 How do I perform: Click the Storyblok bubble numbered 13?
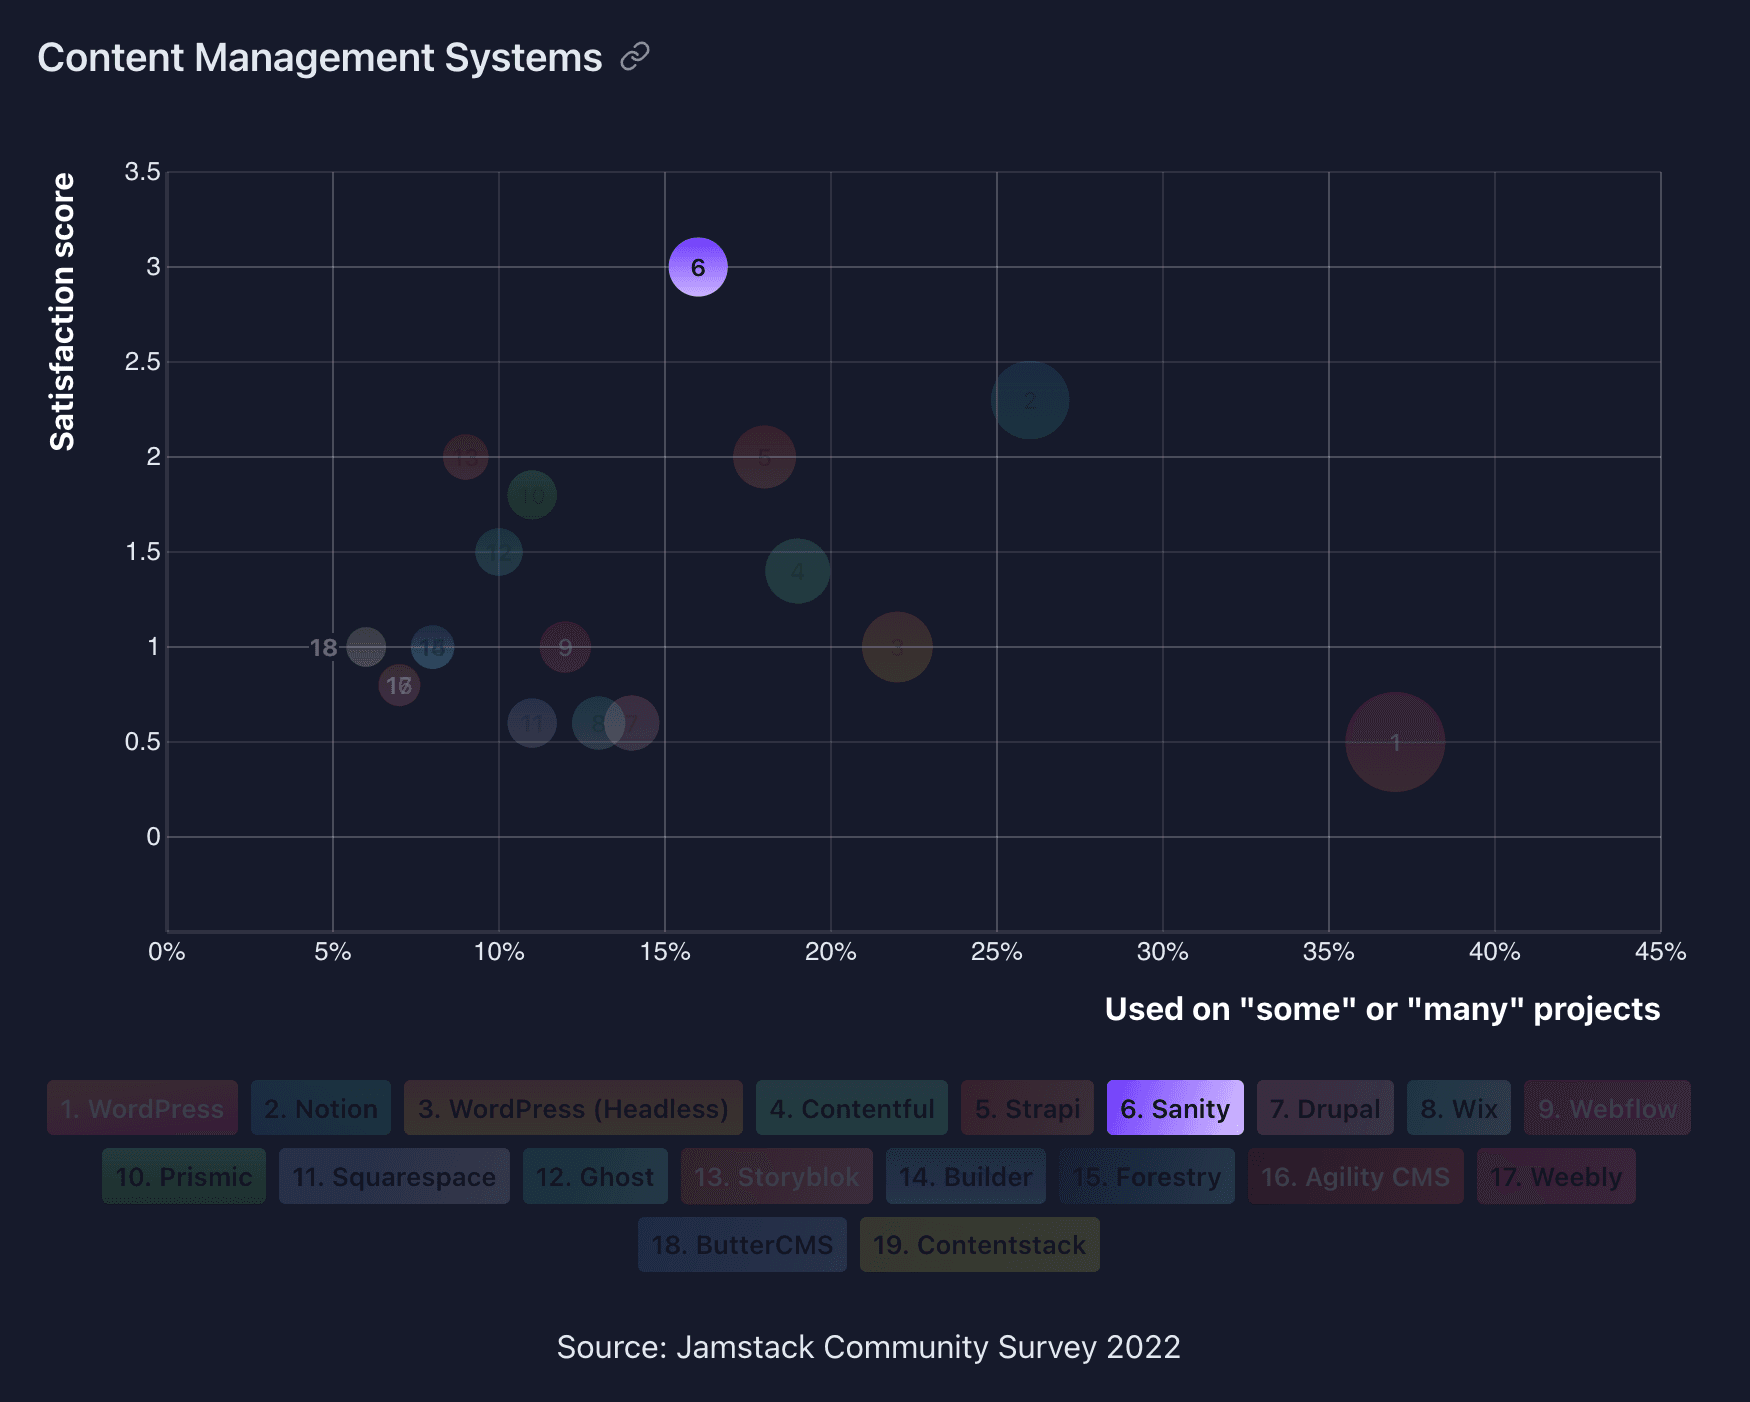(466, 457)
